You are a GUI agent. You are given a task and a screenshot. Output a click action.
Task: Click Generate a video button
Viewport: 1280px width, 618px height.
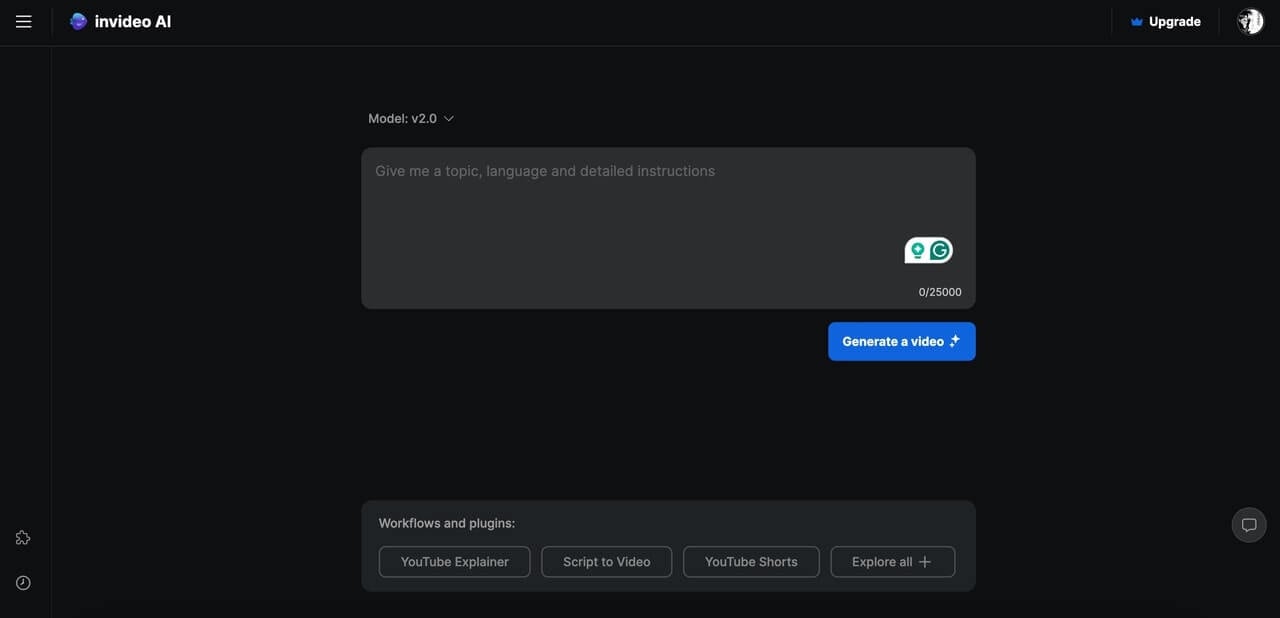[x=902, y=341]
